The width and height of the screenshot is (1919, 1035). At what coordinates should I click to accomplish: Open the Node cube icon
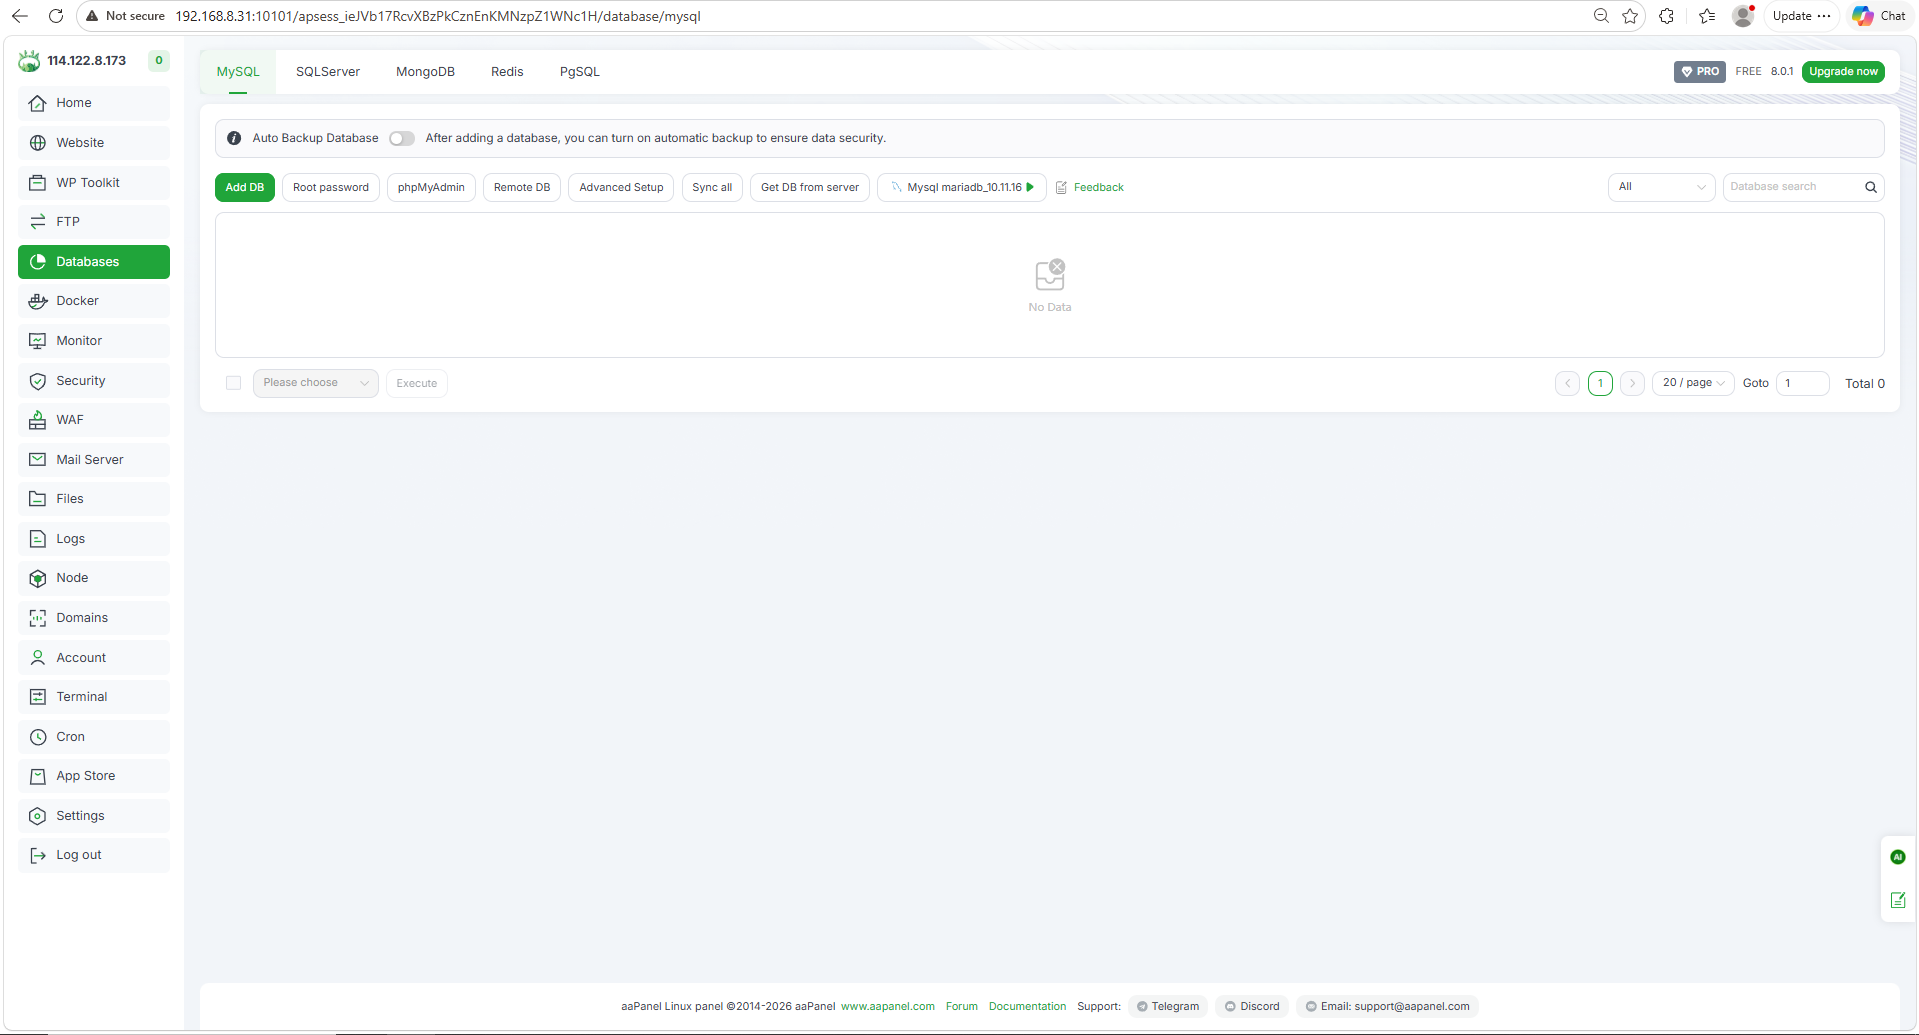(38, 578)
